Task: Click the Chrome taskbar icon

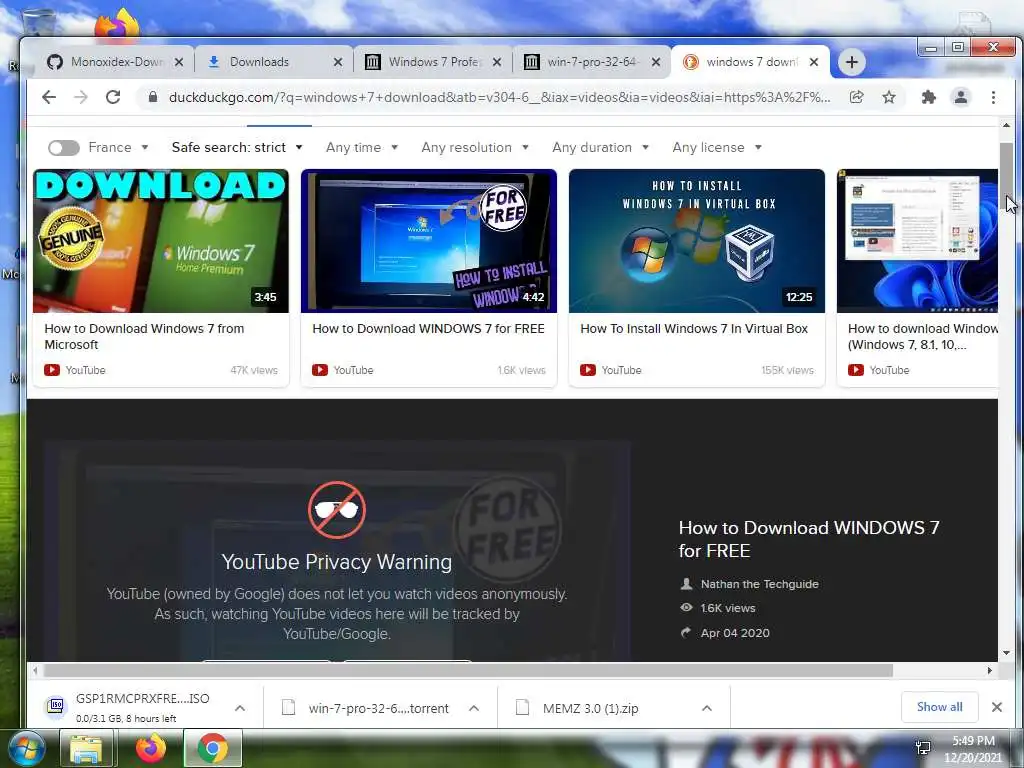Action: click(213, 748)
